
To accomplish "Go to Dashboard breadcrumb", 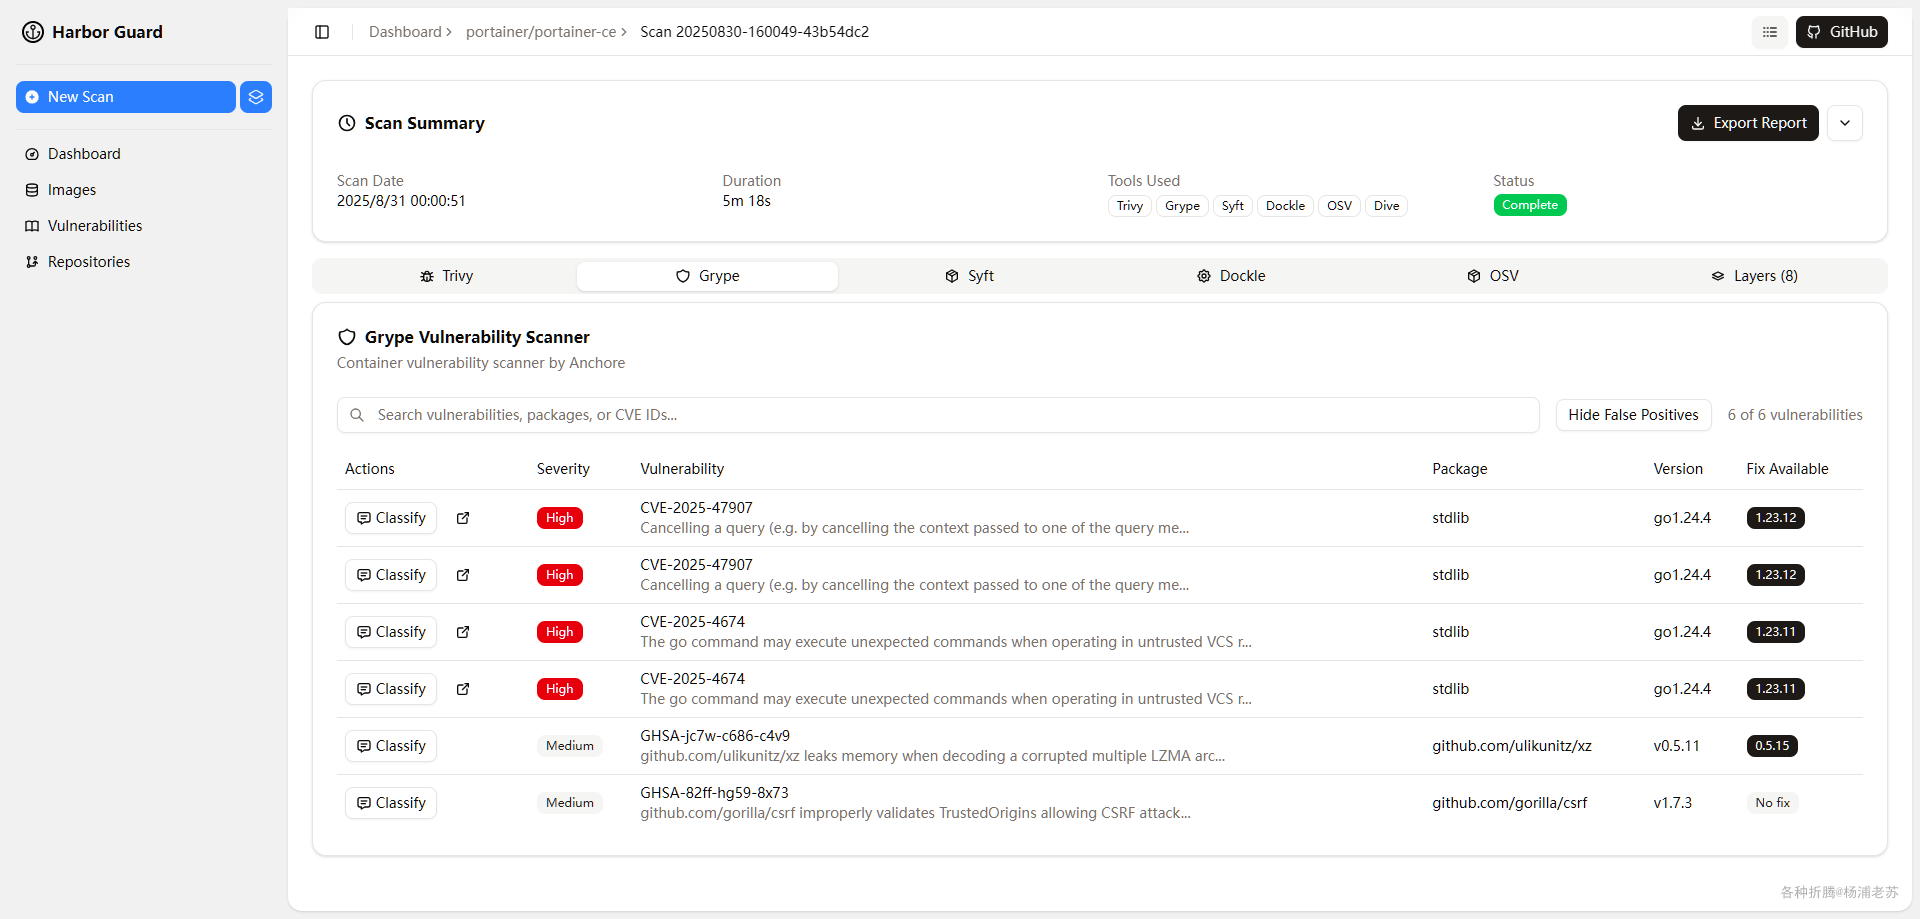I will click(405, 32).
